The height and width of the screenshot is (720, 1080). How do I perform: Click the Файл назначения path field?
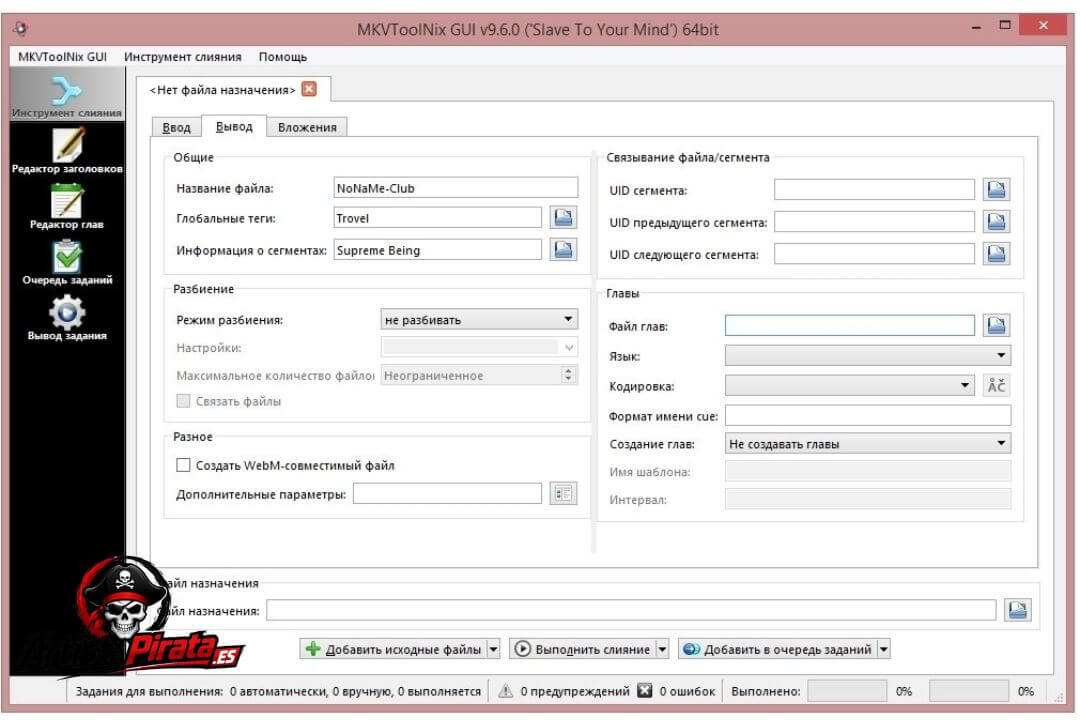pyautogui.click(x=631, y=610)
